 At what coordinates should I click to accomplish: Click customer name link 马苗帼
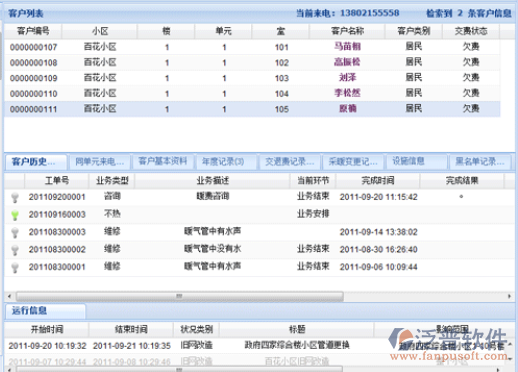click(x=347, y=46)
